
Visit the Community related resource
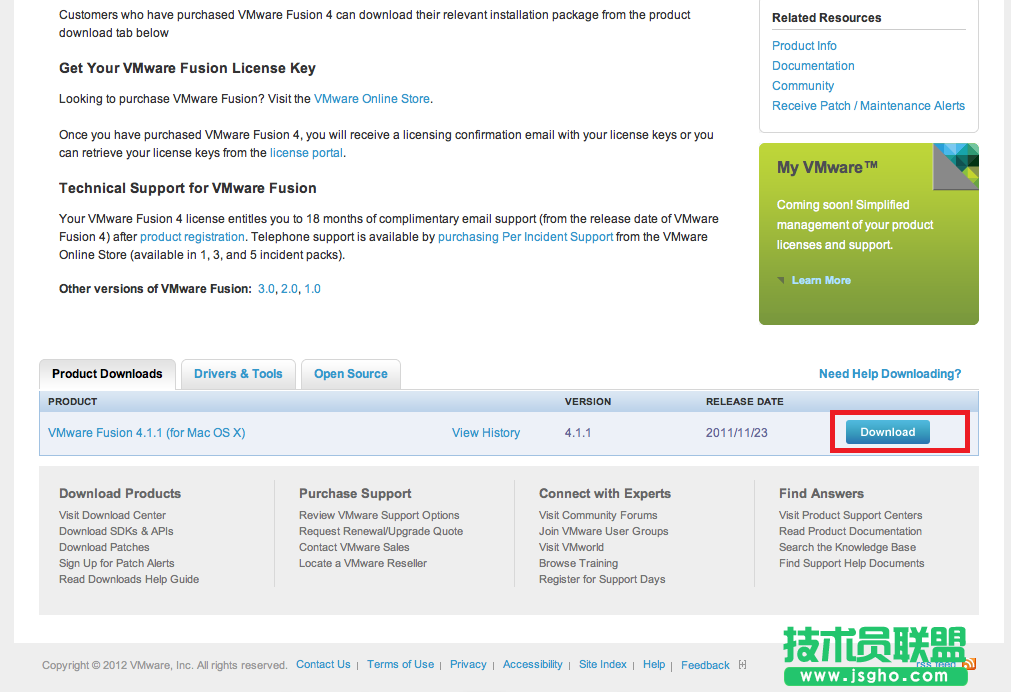(802, 85)
